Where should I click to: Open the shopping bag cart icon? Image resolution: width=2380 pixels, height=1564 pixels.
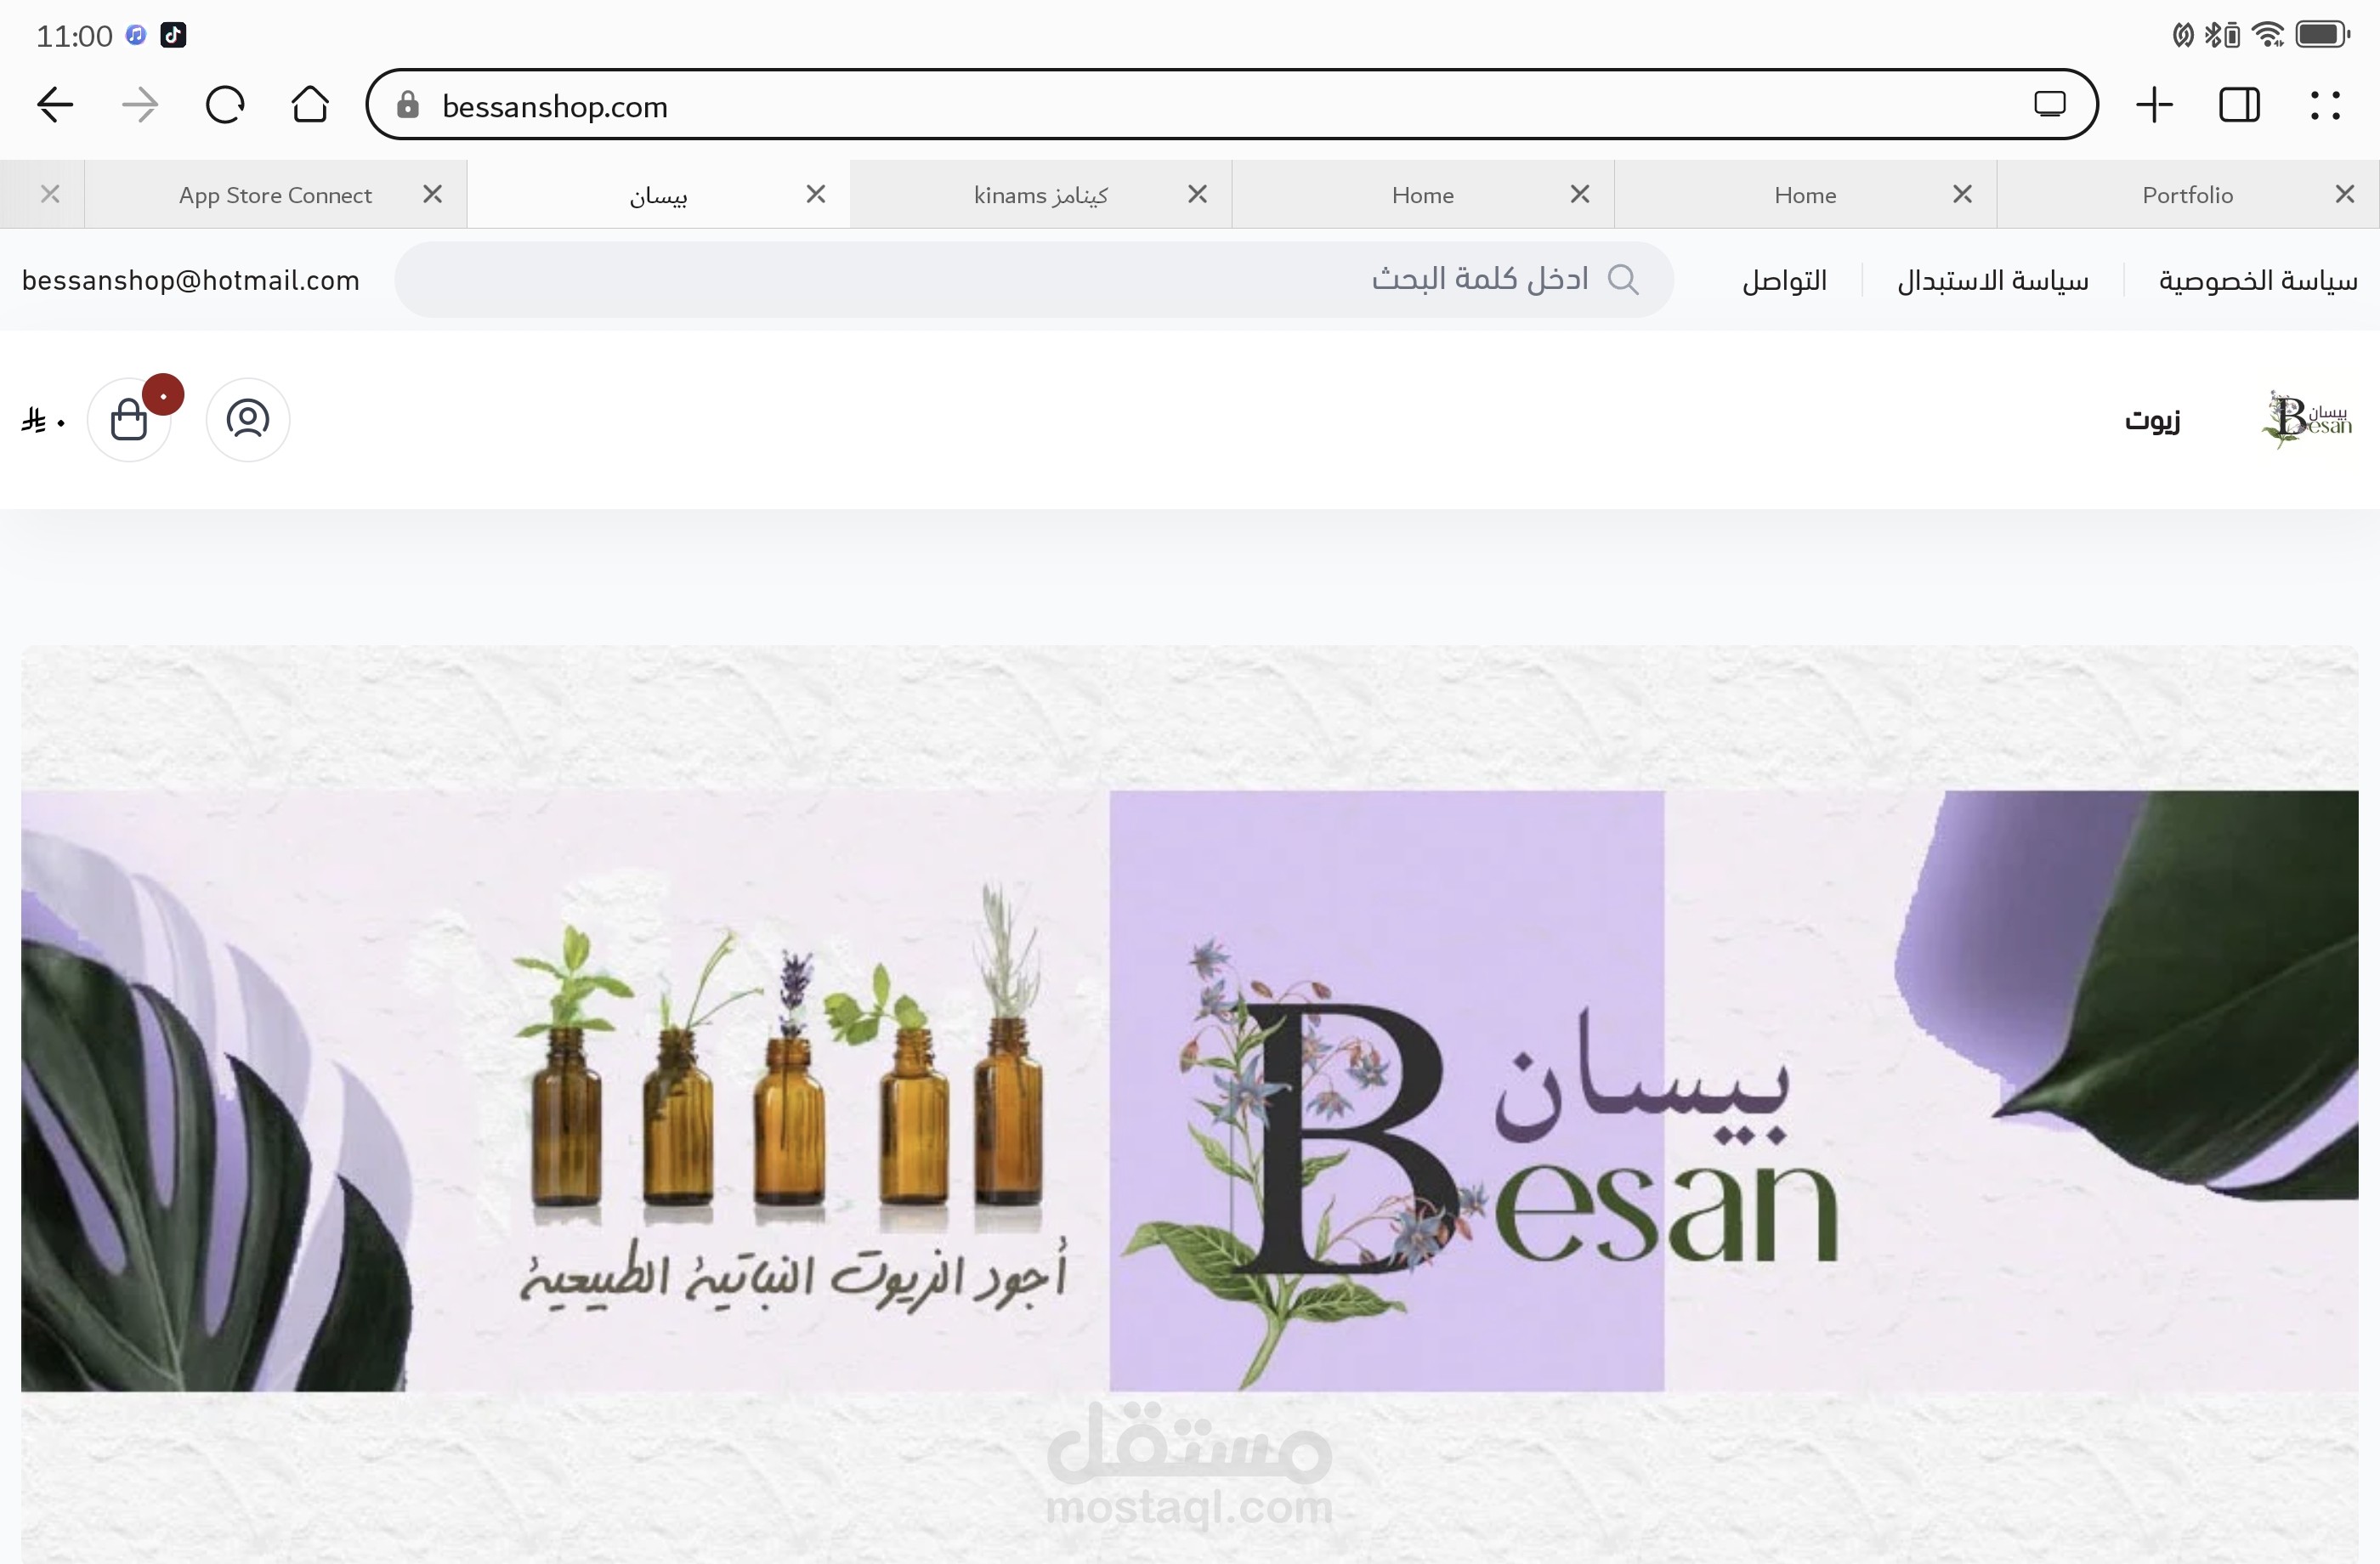point(129,419)
